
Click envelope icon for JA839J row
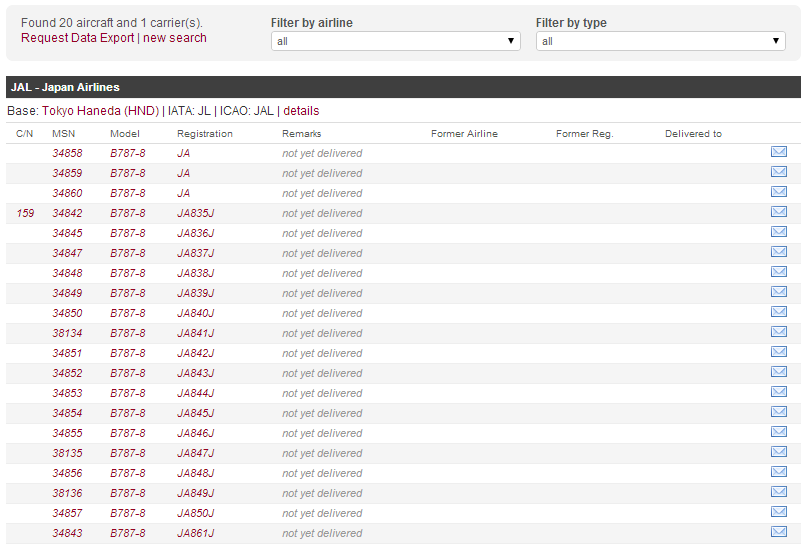(778, 292)
